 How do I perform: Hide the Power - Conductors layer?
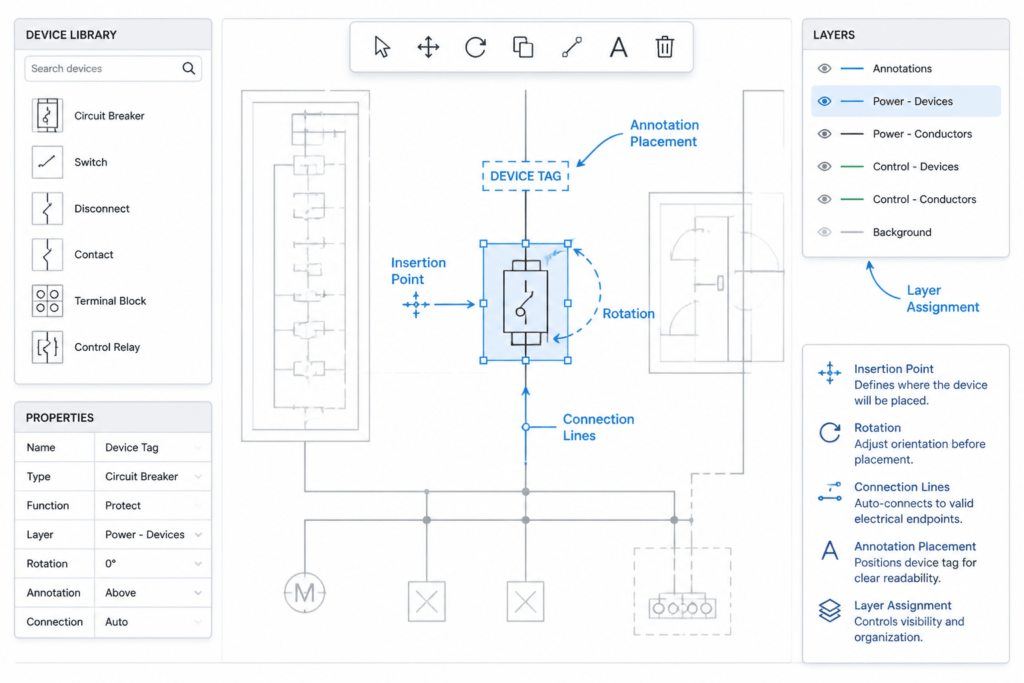coord(824,134)
